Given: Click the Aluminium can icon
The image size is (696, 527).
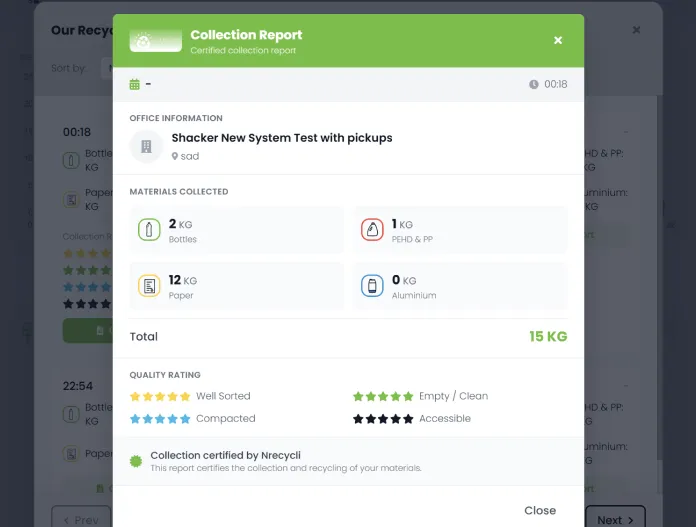Looking at the screenshot, I should (x=372, y=286).
